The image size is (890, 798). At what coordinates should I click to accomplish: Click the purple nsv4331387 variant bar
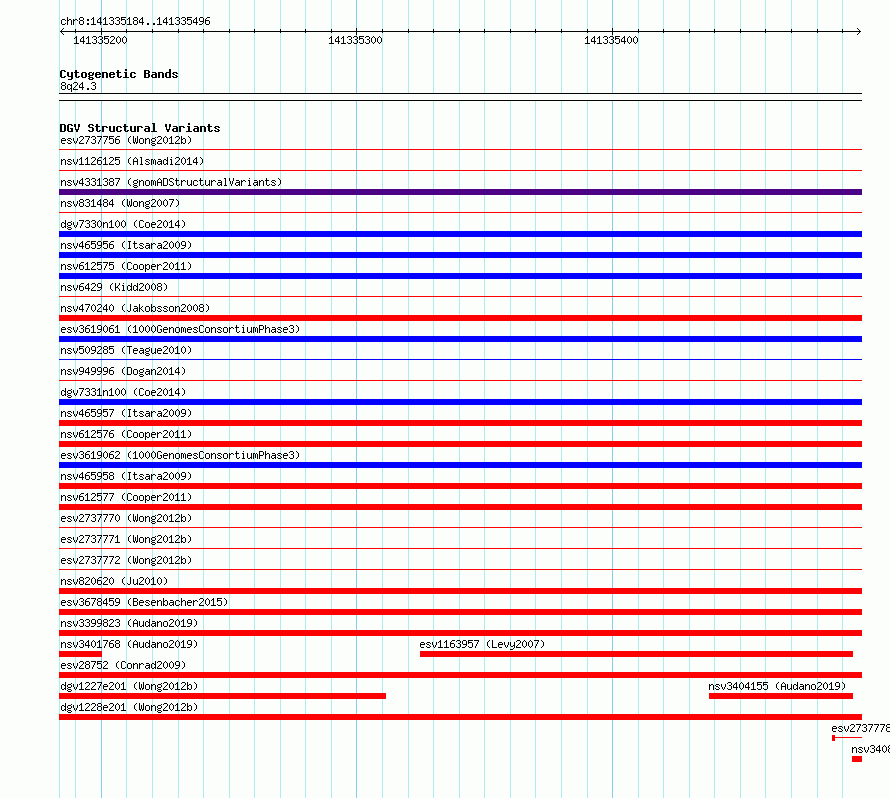(x=460, y=192)
